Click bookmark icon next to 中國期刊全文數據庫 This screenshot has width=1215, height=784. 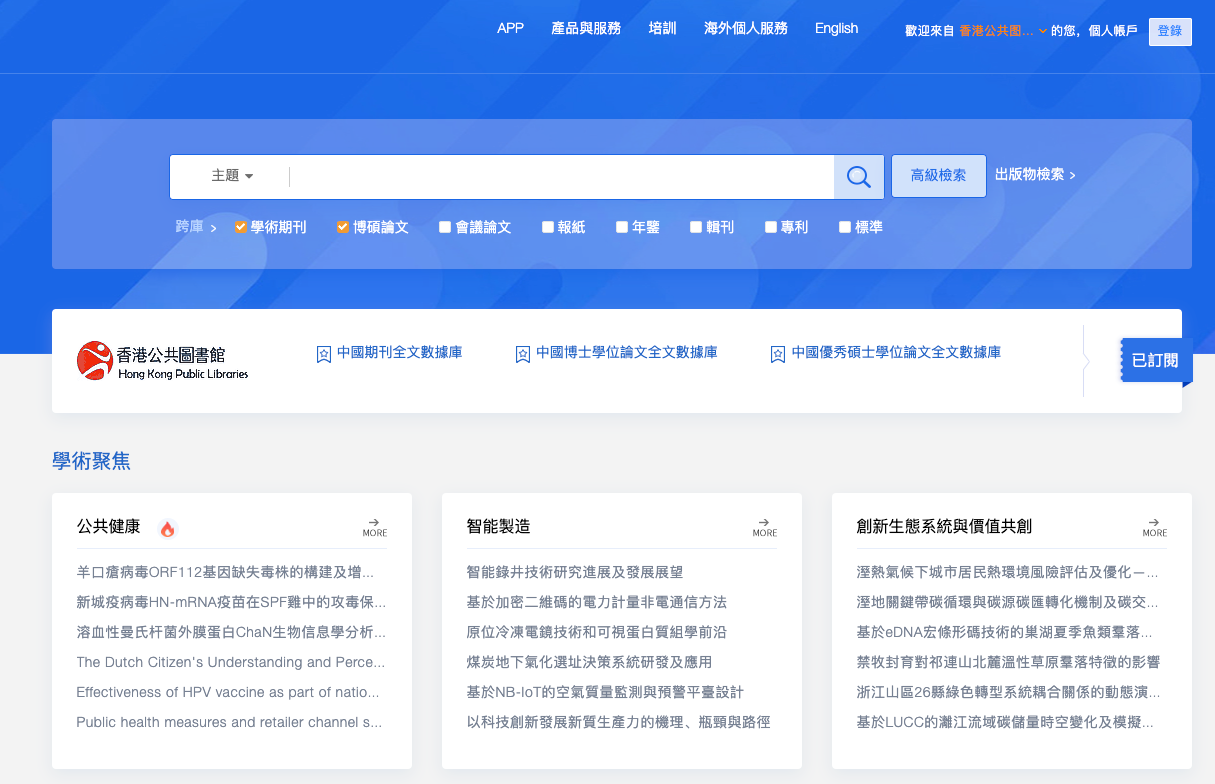[323, 354]
